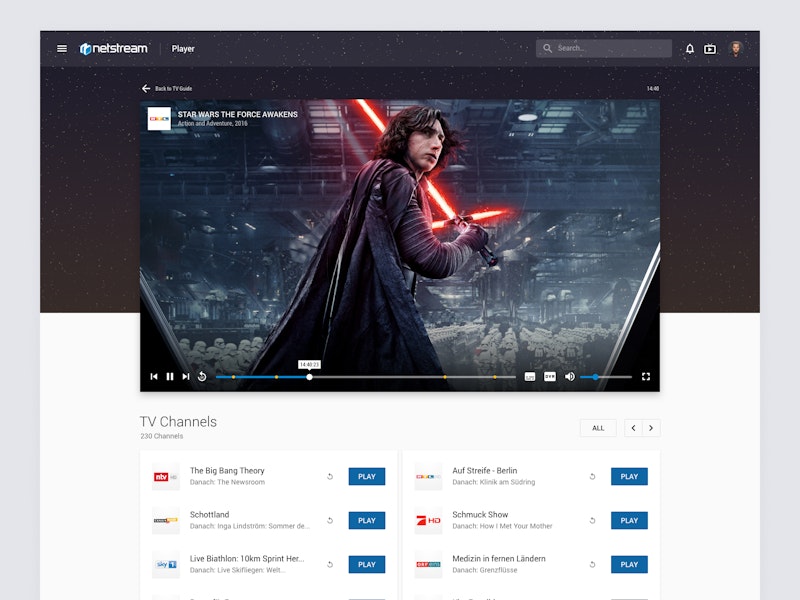Click the last yellow marker on timeline
The image size is (800, 600).
495,377
